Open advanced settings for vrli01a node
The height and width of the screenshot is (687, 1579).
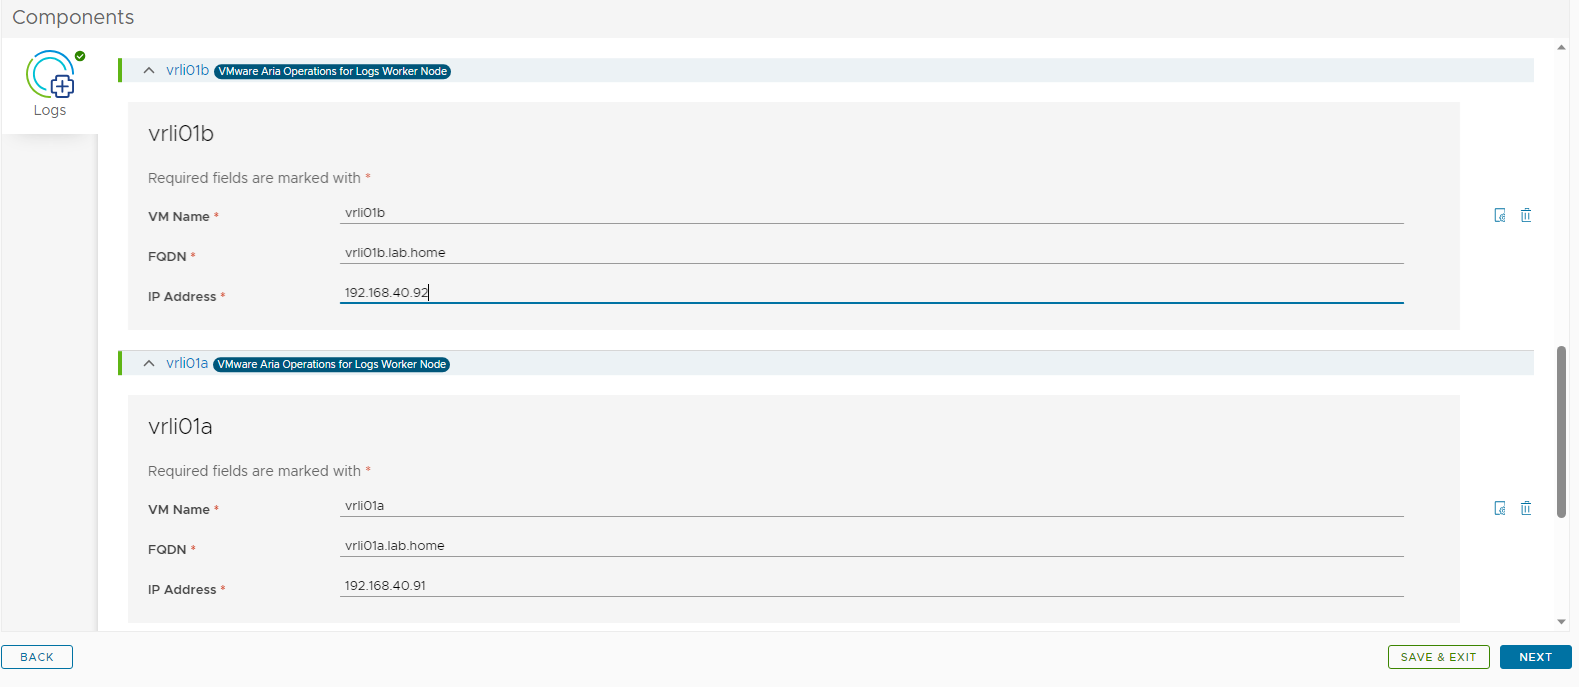1499,508
